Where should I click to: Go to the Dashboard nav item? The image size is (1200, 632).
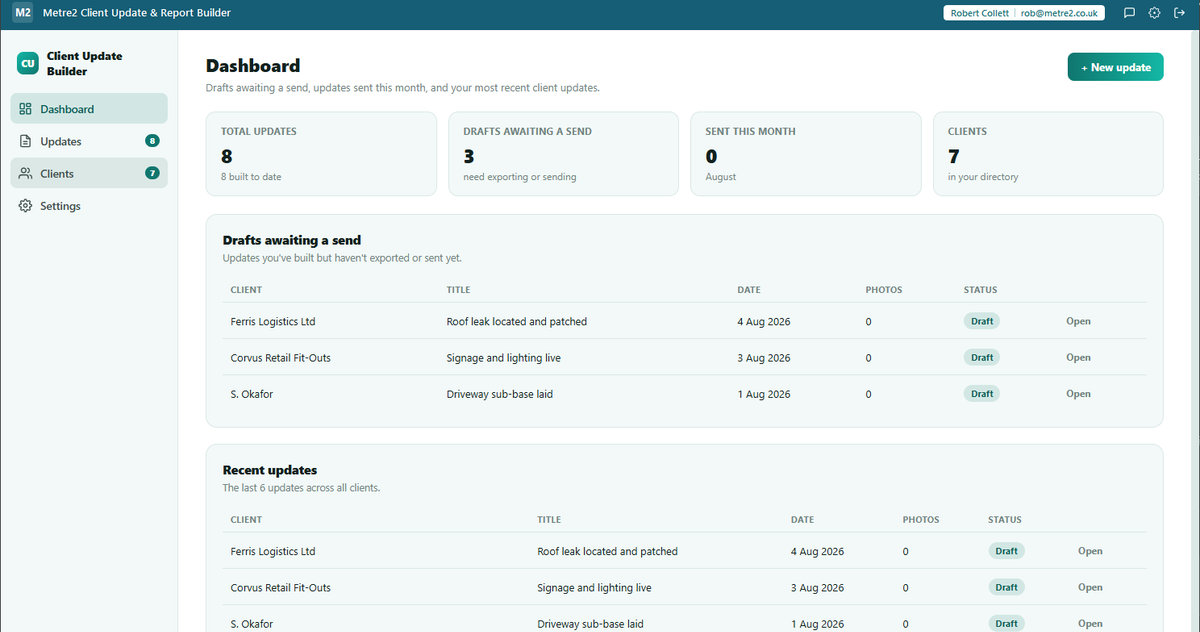pos(89,109)
